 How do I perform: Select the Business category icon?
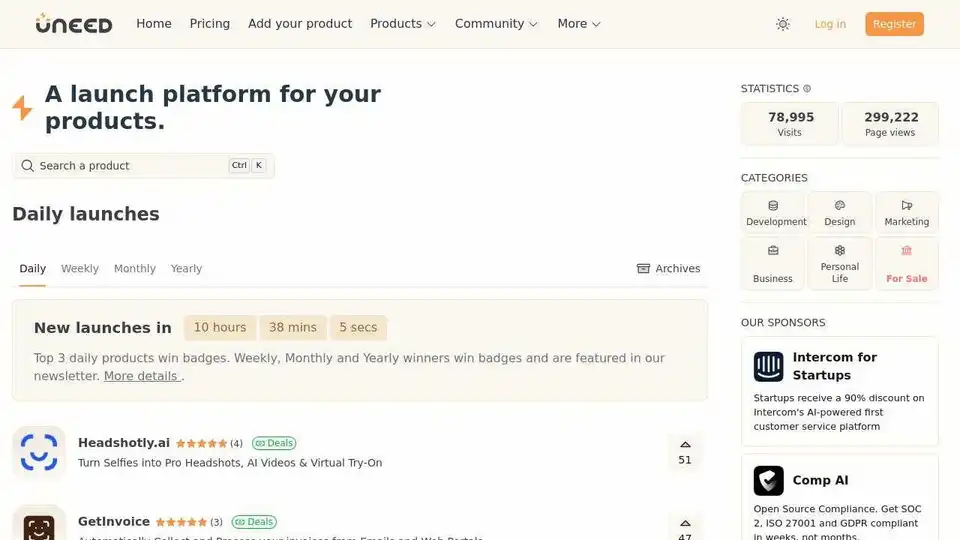773,250
